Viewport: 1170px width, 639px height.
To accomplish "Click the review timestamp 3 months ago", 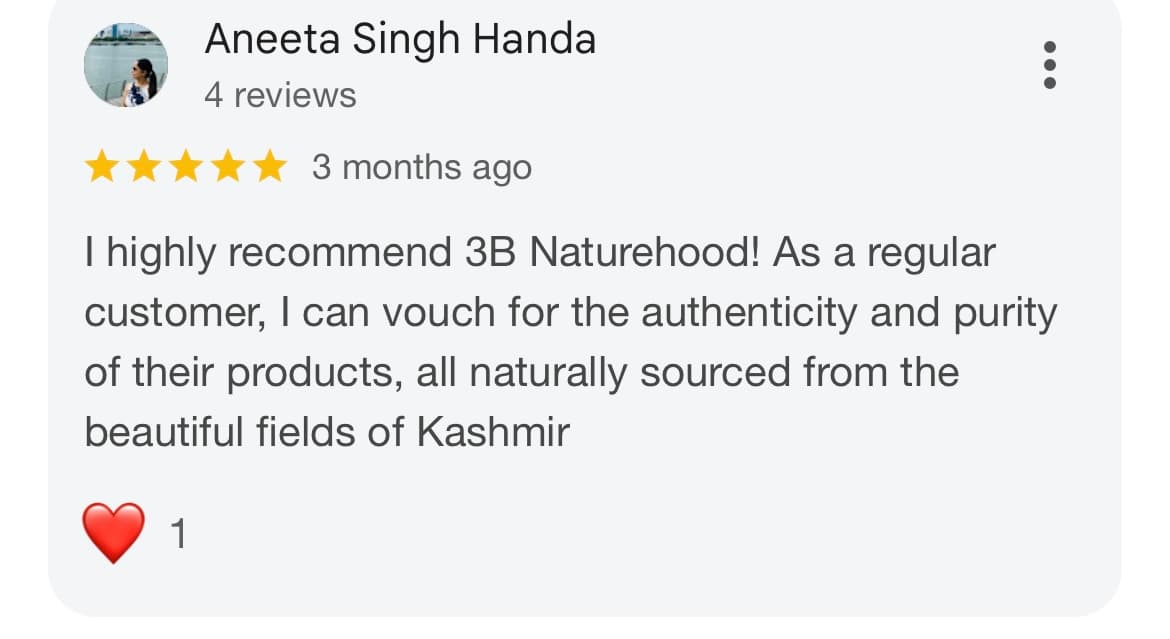I will point(419,167).
